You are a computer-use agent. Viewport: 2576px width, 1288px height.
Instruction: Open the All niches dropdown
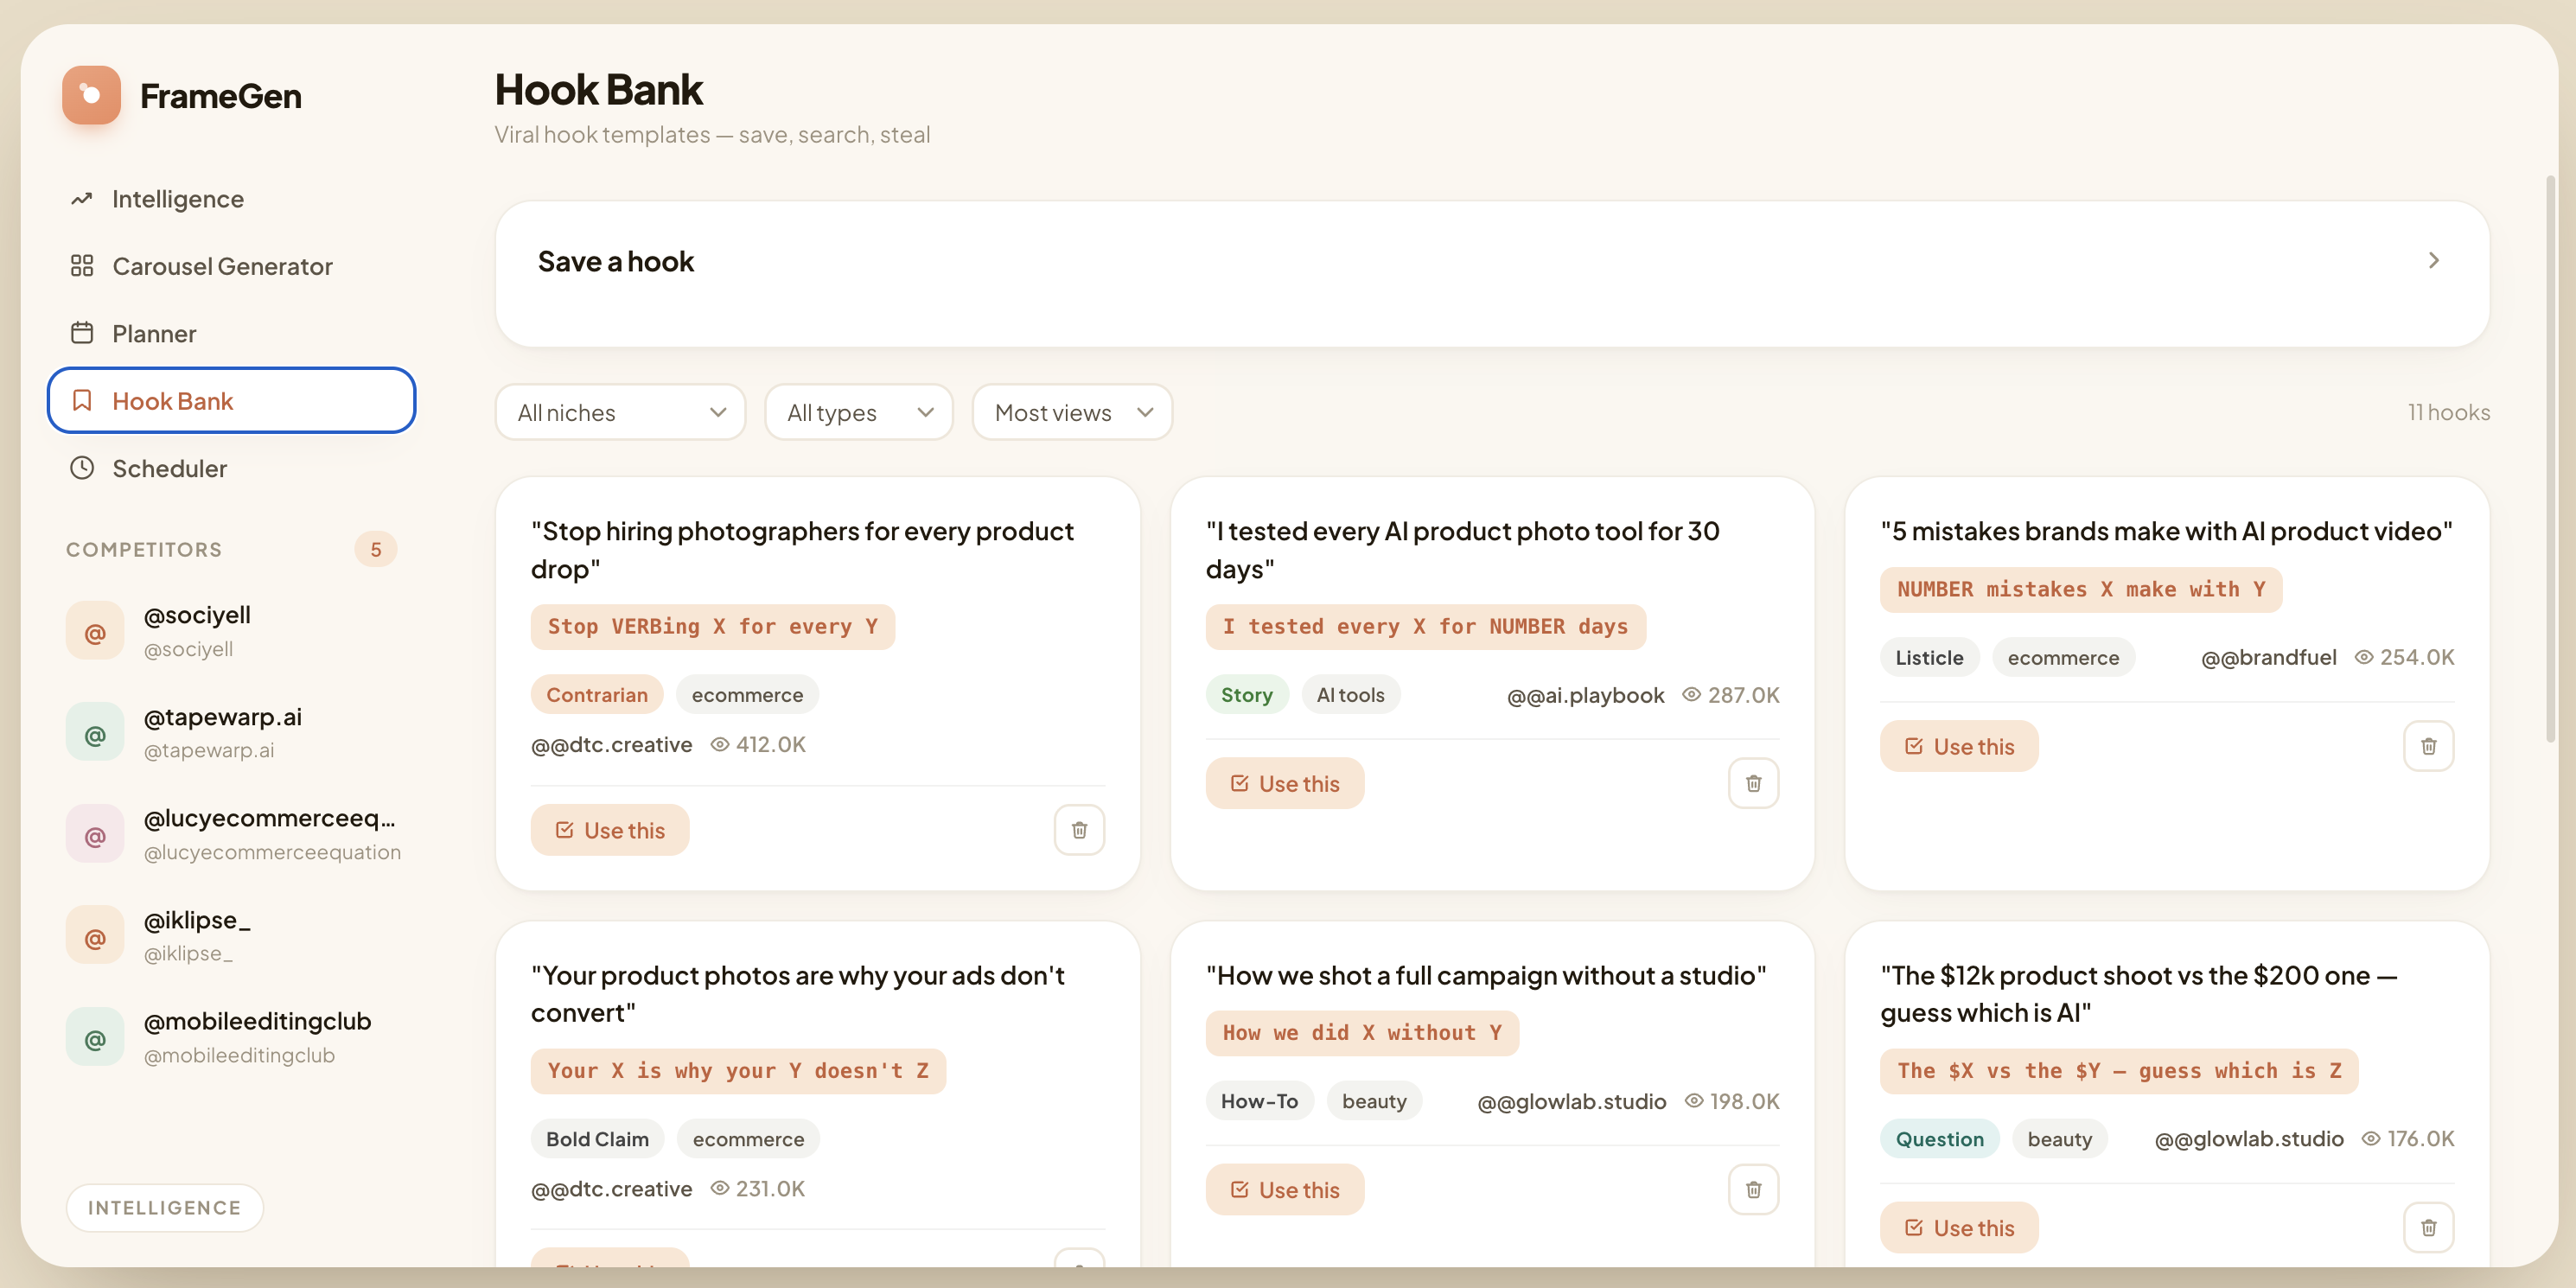[620, 412]
